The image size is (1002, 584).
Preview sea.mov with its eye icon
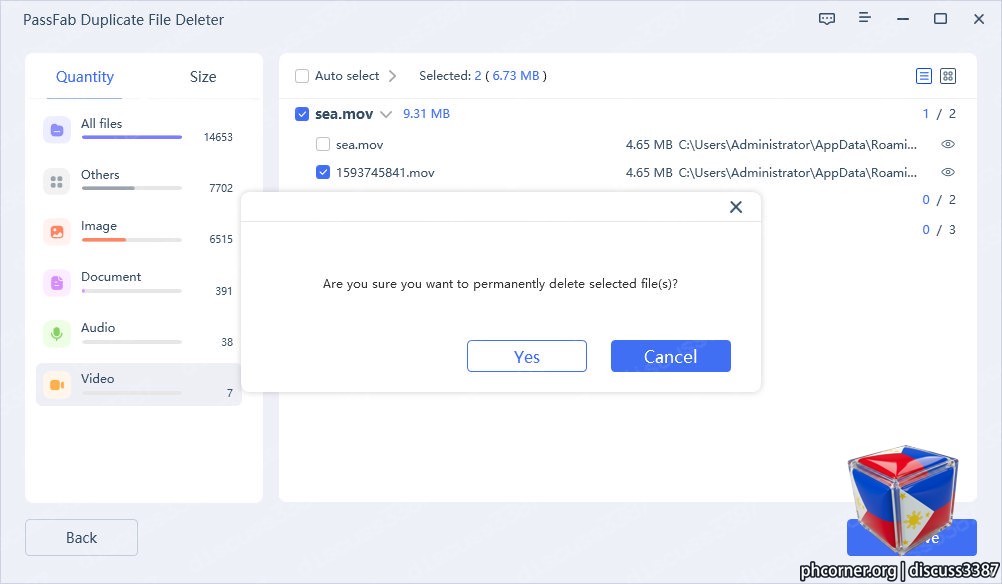pyautogui.click(x=948, y=144)
